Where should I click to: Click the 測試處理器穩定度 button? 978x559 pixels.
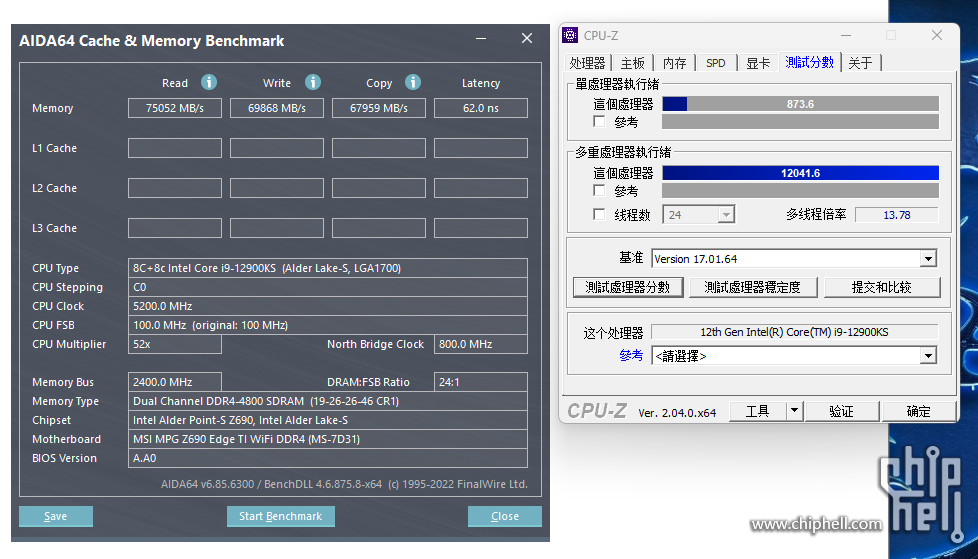[752, 287]
